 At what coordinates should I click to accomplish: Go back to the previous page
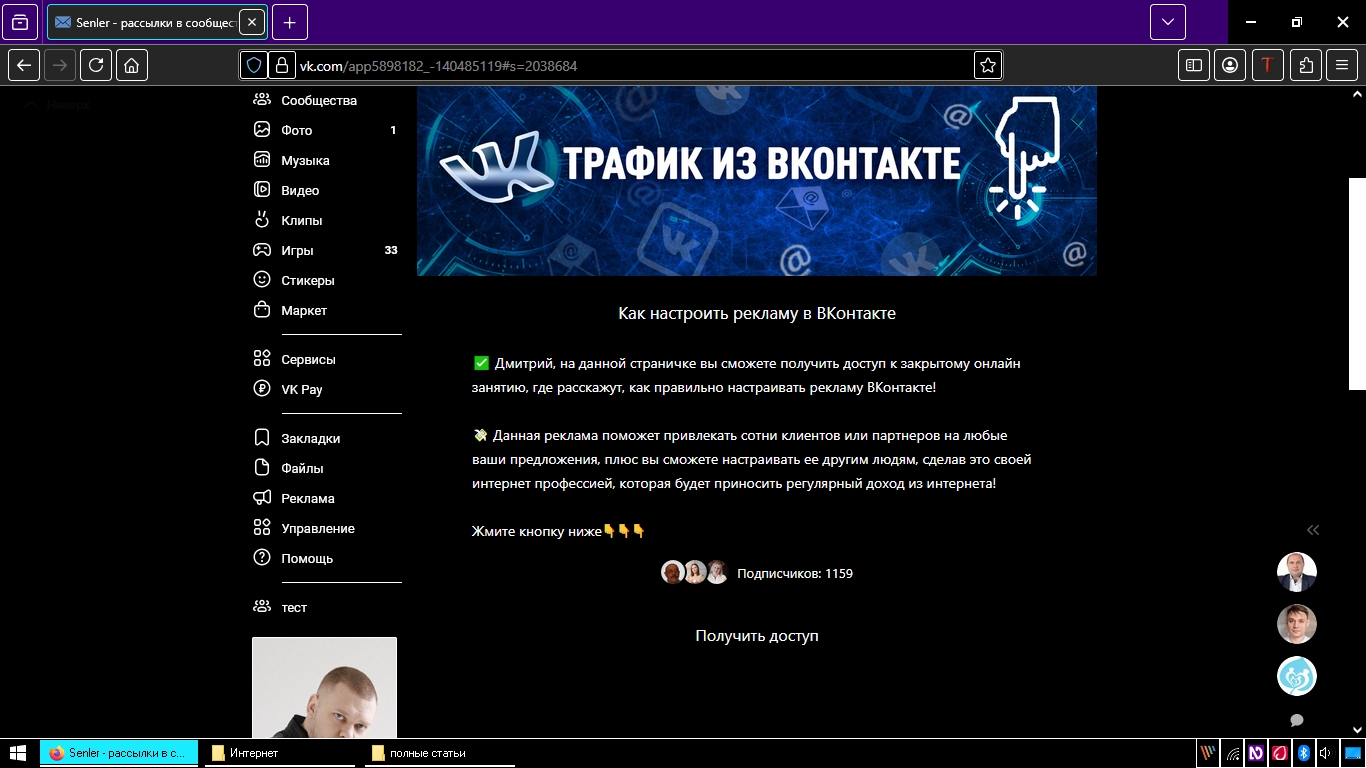24,65
